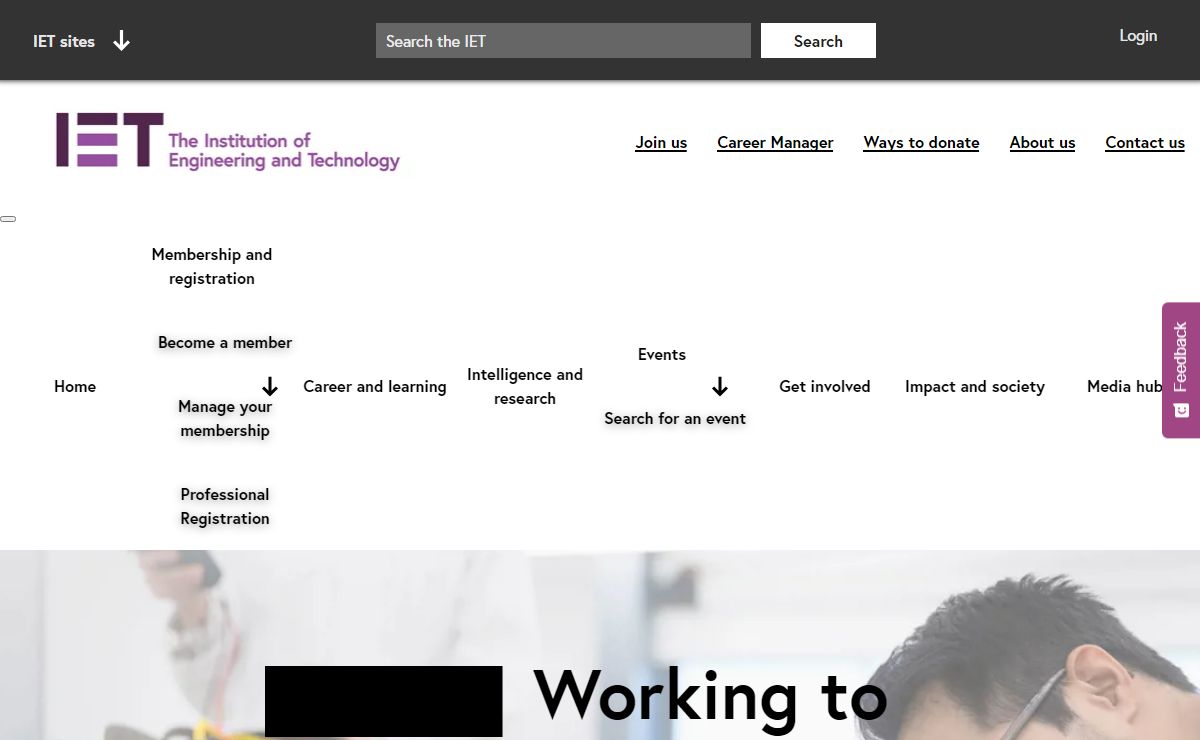This screenshot has width=1200, height=740.
Task: Select Search for an event
Action: 675,419
